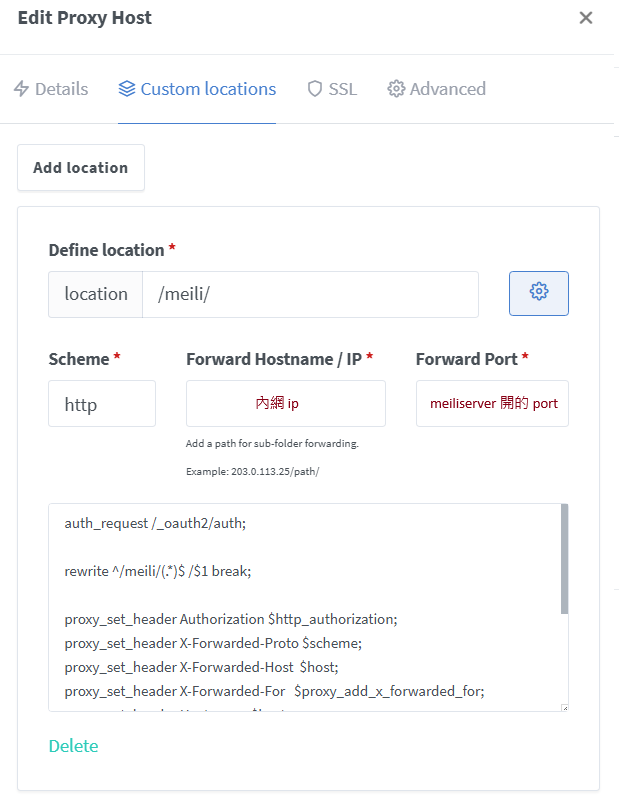Select the Forward Port input field
Viewport: 619px width, 799px height.
(x=492, y=404)
